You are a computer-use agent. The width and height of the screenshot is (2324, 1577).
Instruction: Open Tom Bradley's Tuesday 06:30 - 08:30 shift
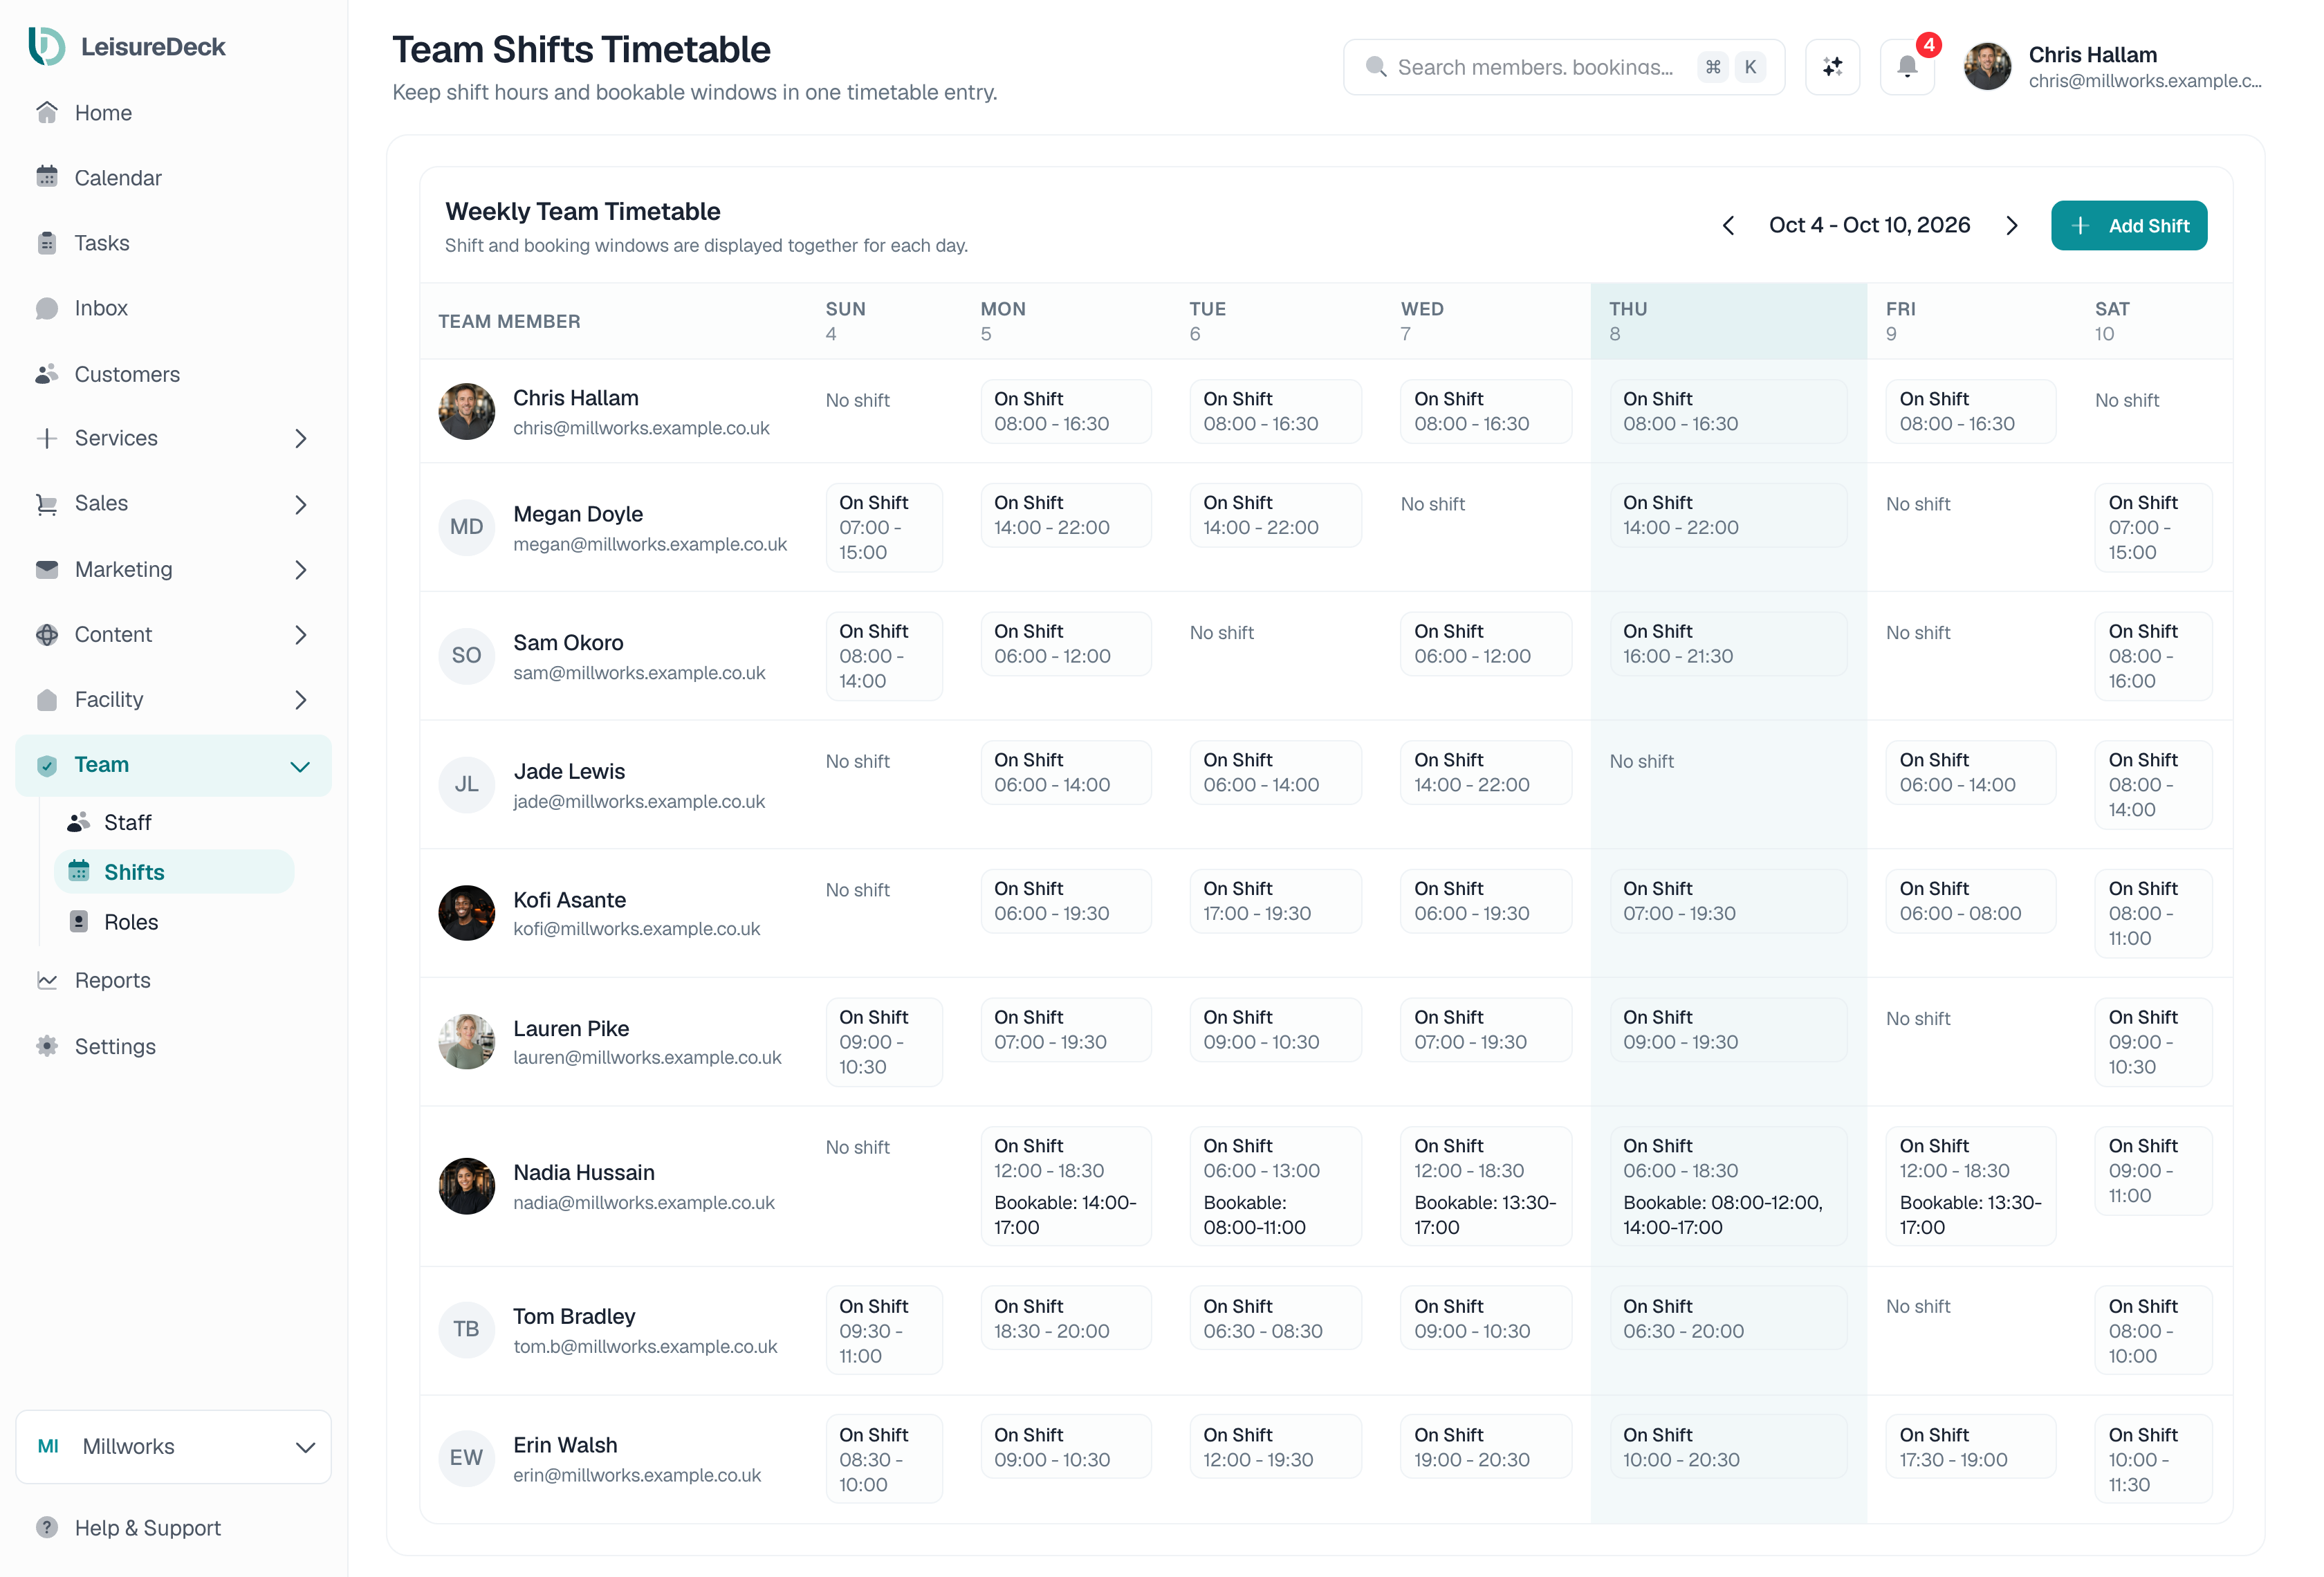1276,1318
